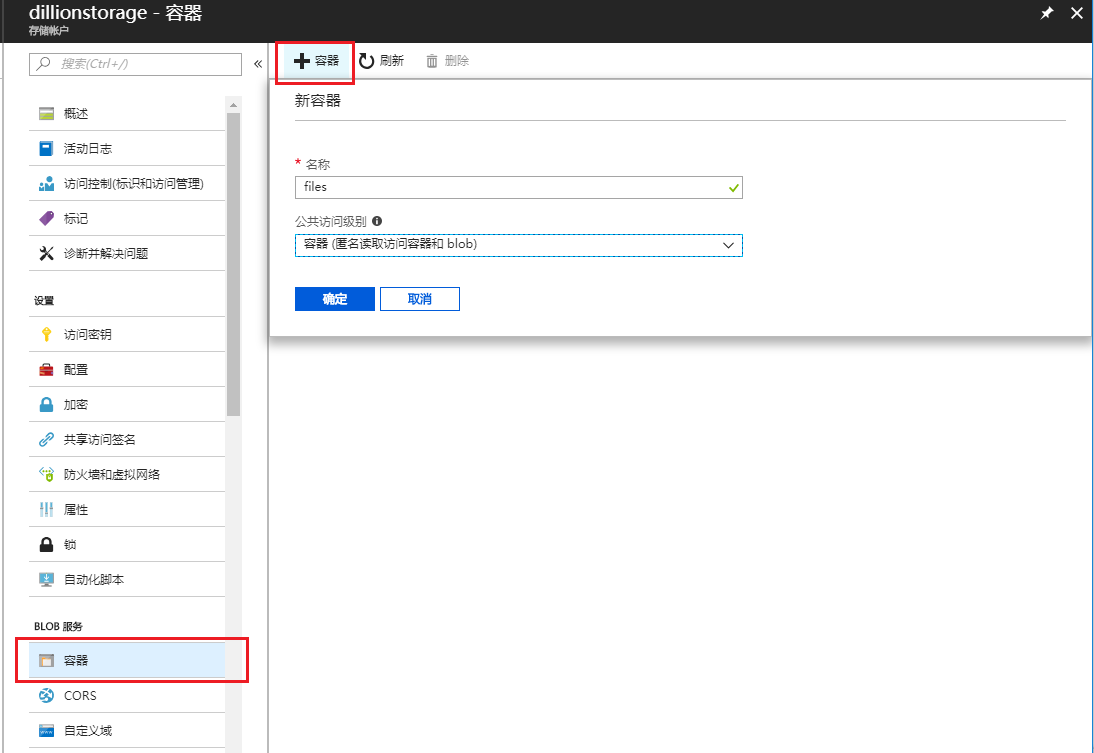Click the sidebar vertical scrollbar
The width and height of the screenshot is (1094, 753).
click(x=233, y=260)
